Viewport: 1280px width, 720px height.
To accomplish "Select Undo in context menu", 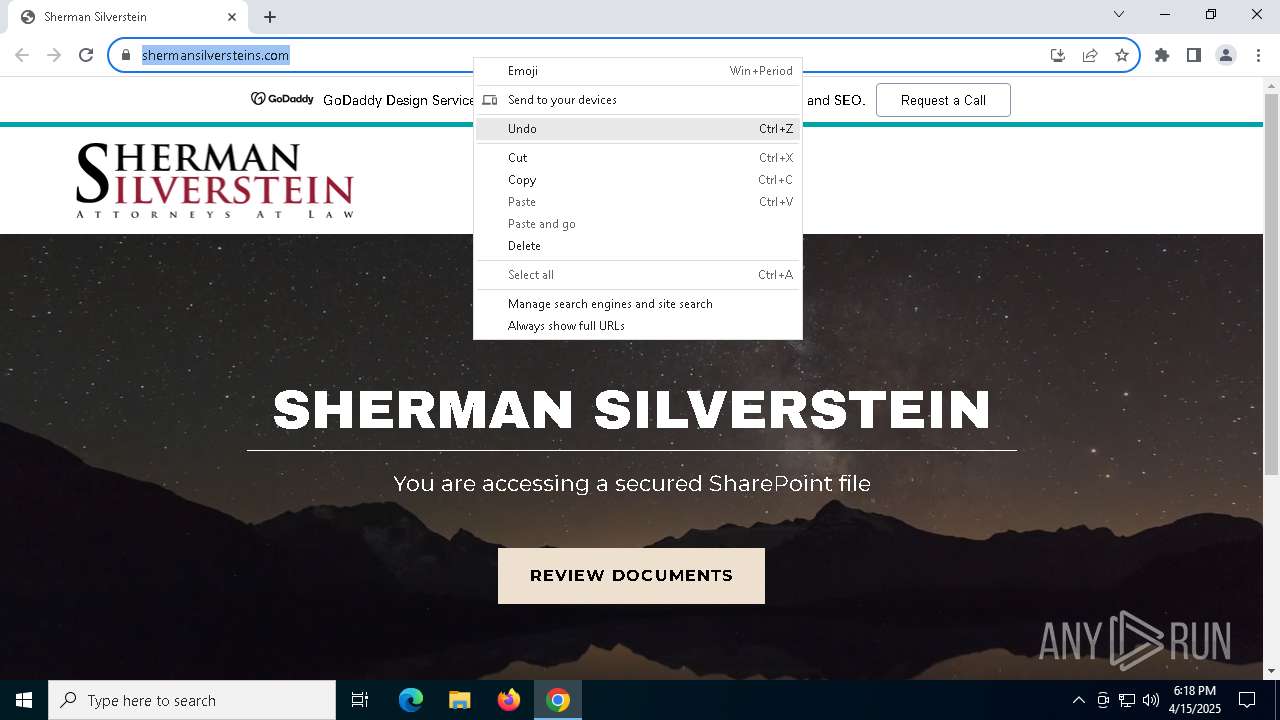I will (x=638, y=129).
